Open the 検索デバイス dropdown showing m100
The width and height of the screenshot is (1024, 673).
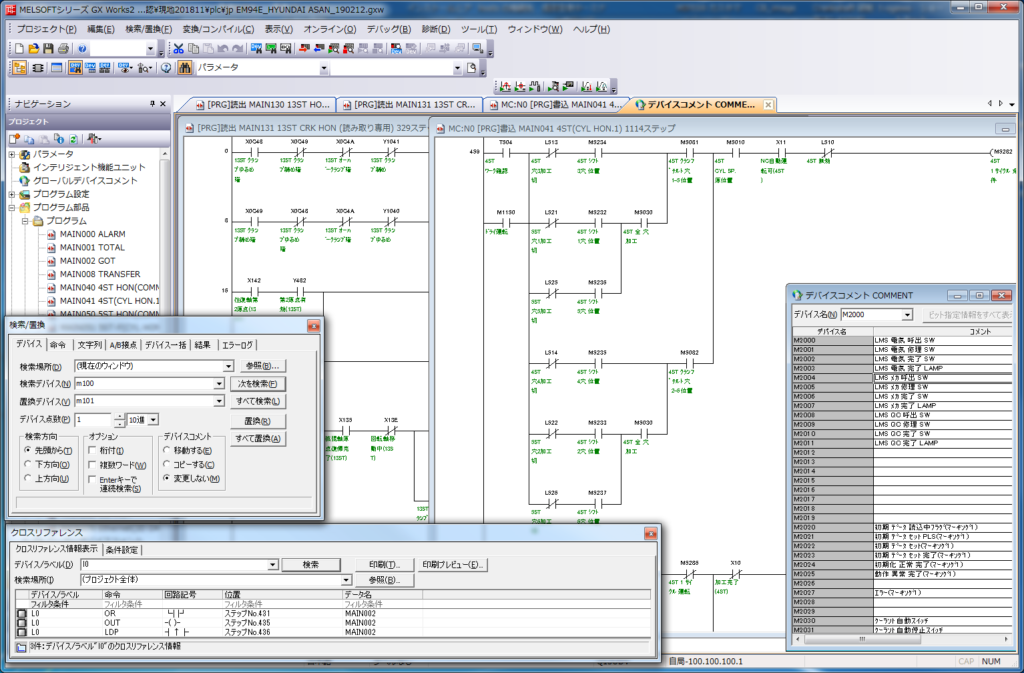point(218,384)
